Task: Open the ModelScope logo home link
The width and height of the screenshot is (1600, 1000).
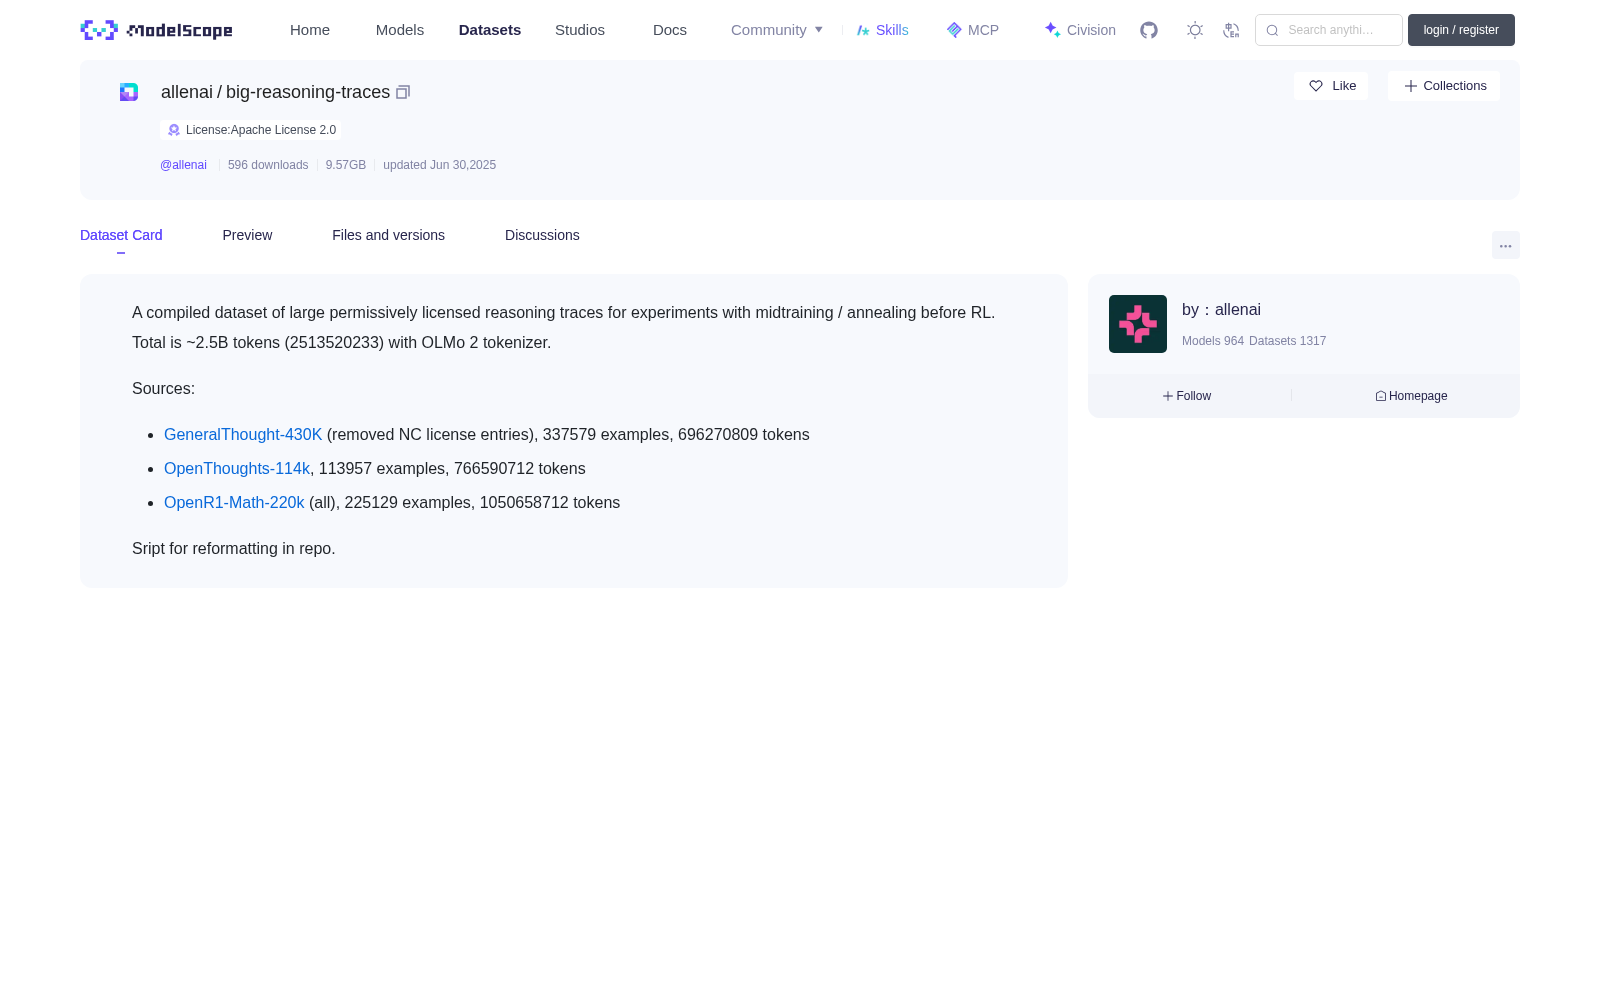Action: [x=156, y=30]
